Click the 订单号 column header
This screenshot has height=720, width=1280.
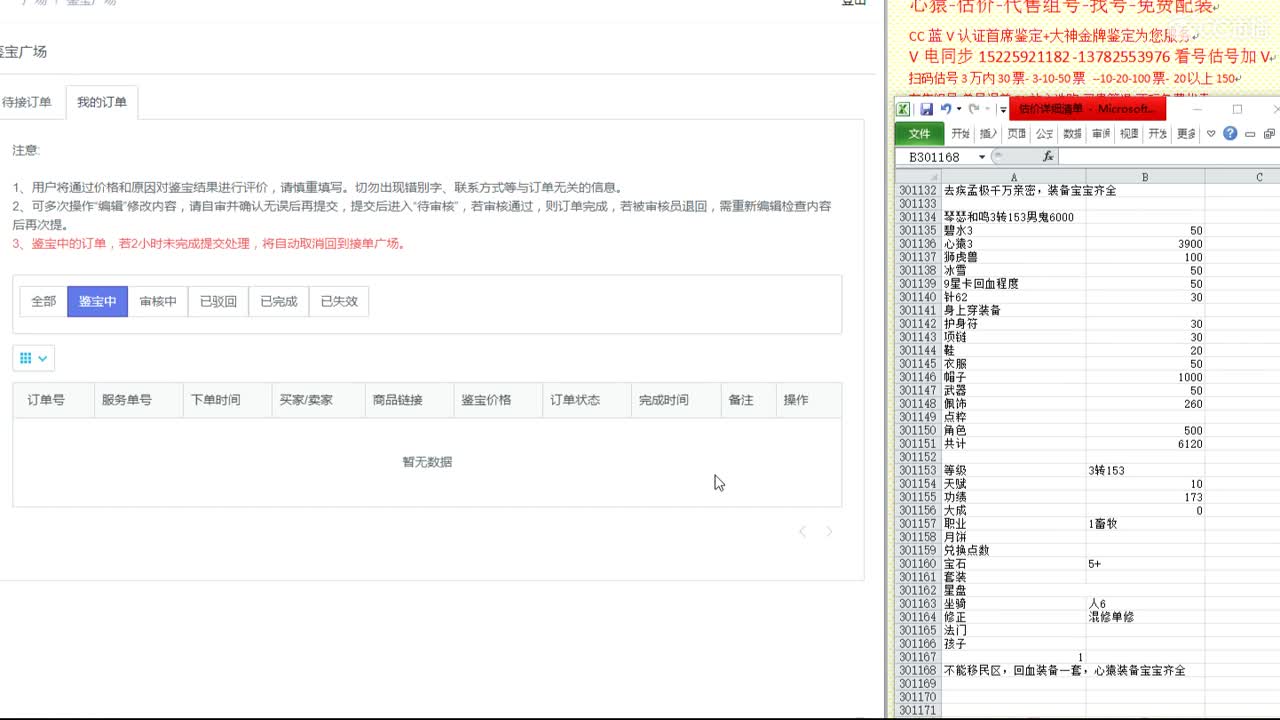pyautogui.click(x=53, y=400)
